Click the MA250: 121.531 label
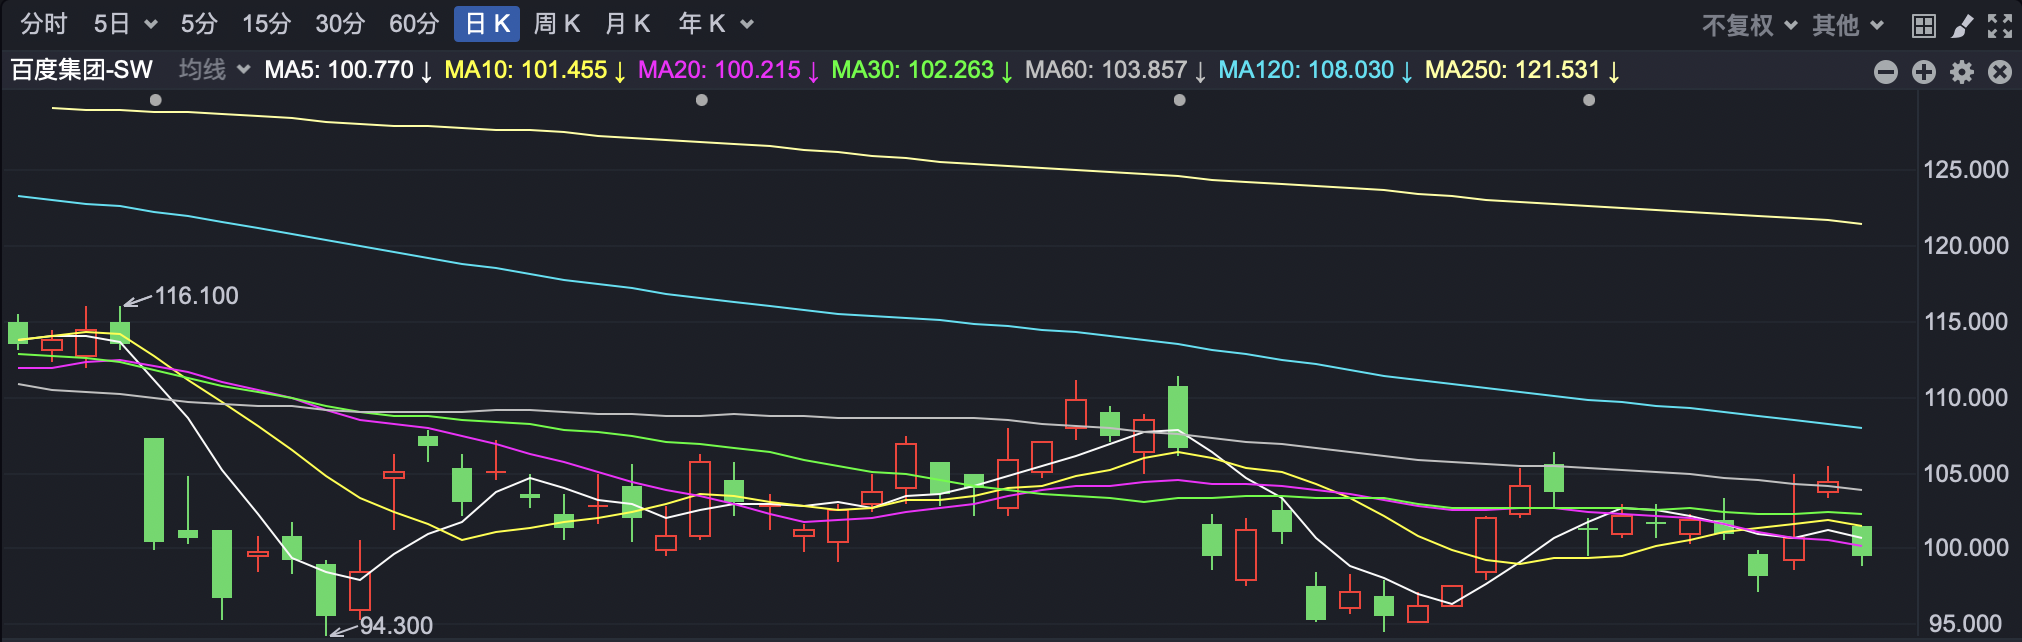This screenshot has width=2022, height=642. 1523,70
